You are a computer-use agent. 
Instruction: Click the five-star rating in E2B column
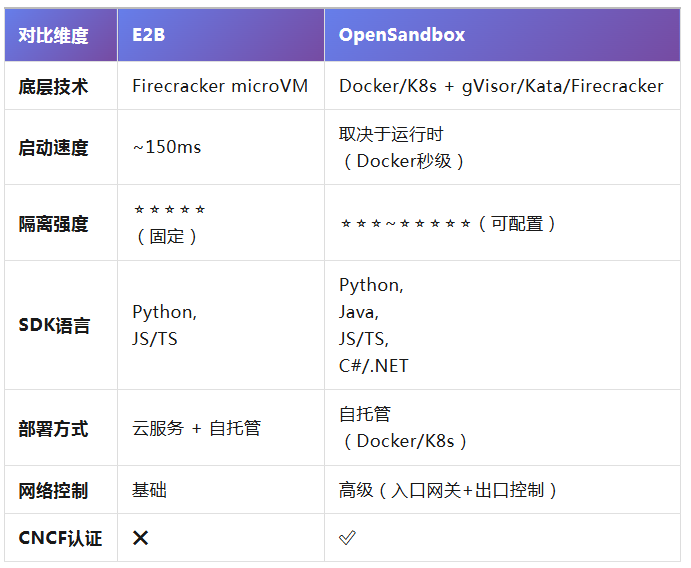click(x=170, y=210)
